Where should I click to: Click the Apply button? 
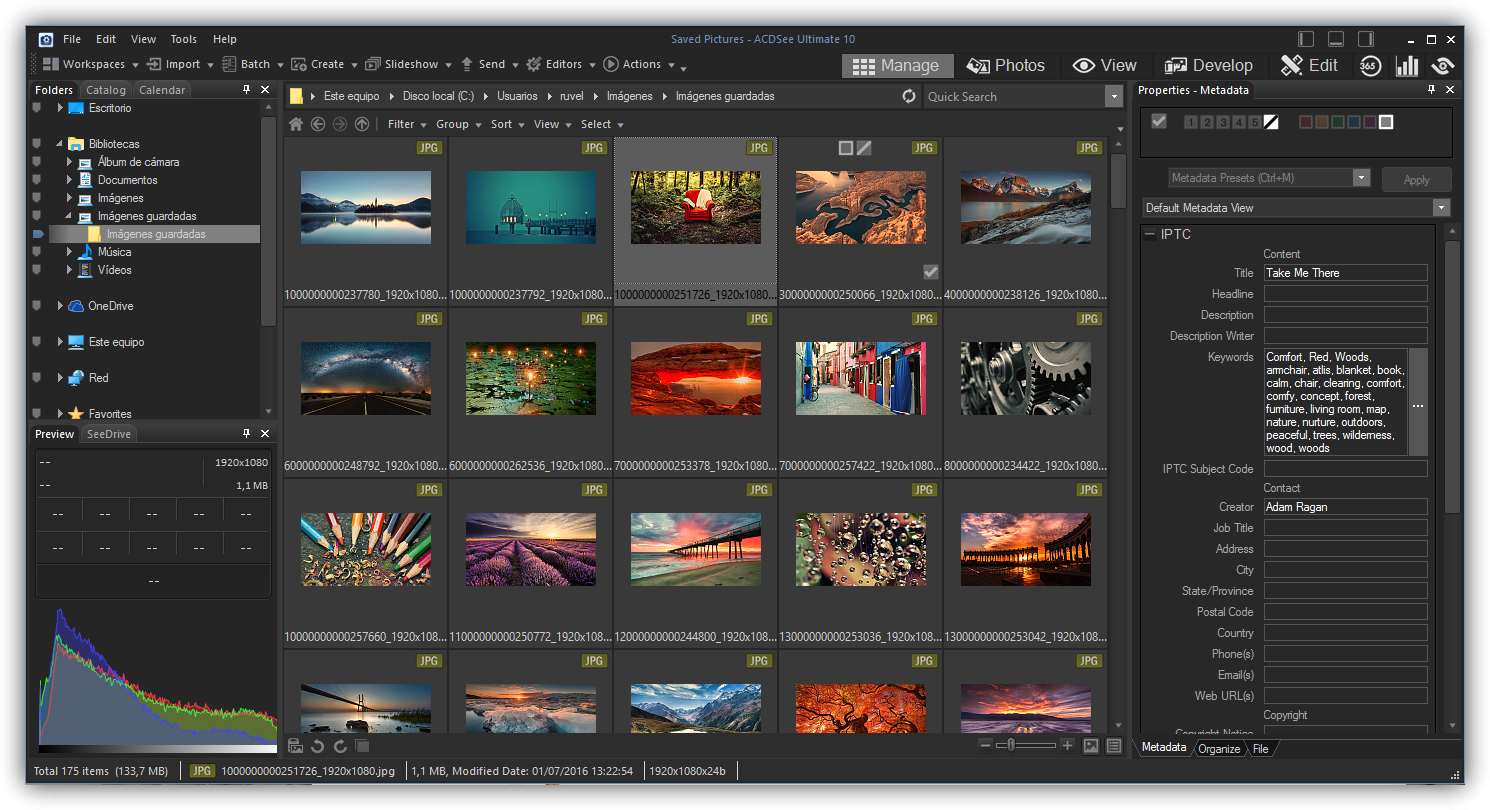(1416, 180)
